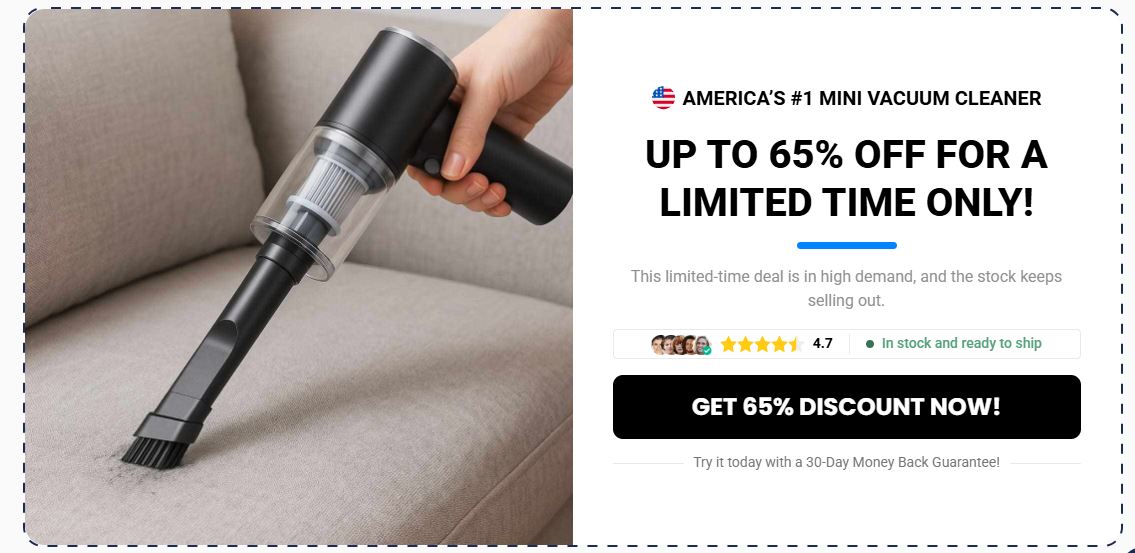Click America's #1 Mini Vacuum Cleaner title
Viewport: 1135px width, 553px height.
pyautogui.click(x=861, y=98)
